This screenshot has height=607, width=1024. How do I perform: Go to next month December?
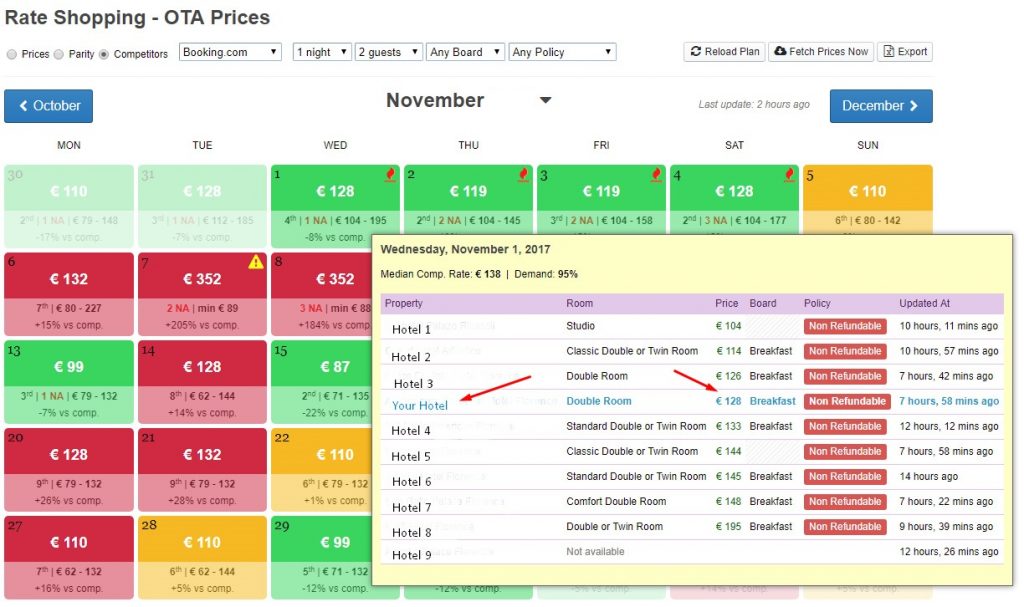pos(880,106)
